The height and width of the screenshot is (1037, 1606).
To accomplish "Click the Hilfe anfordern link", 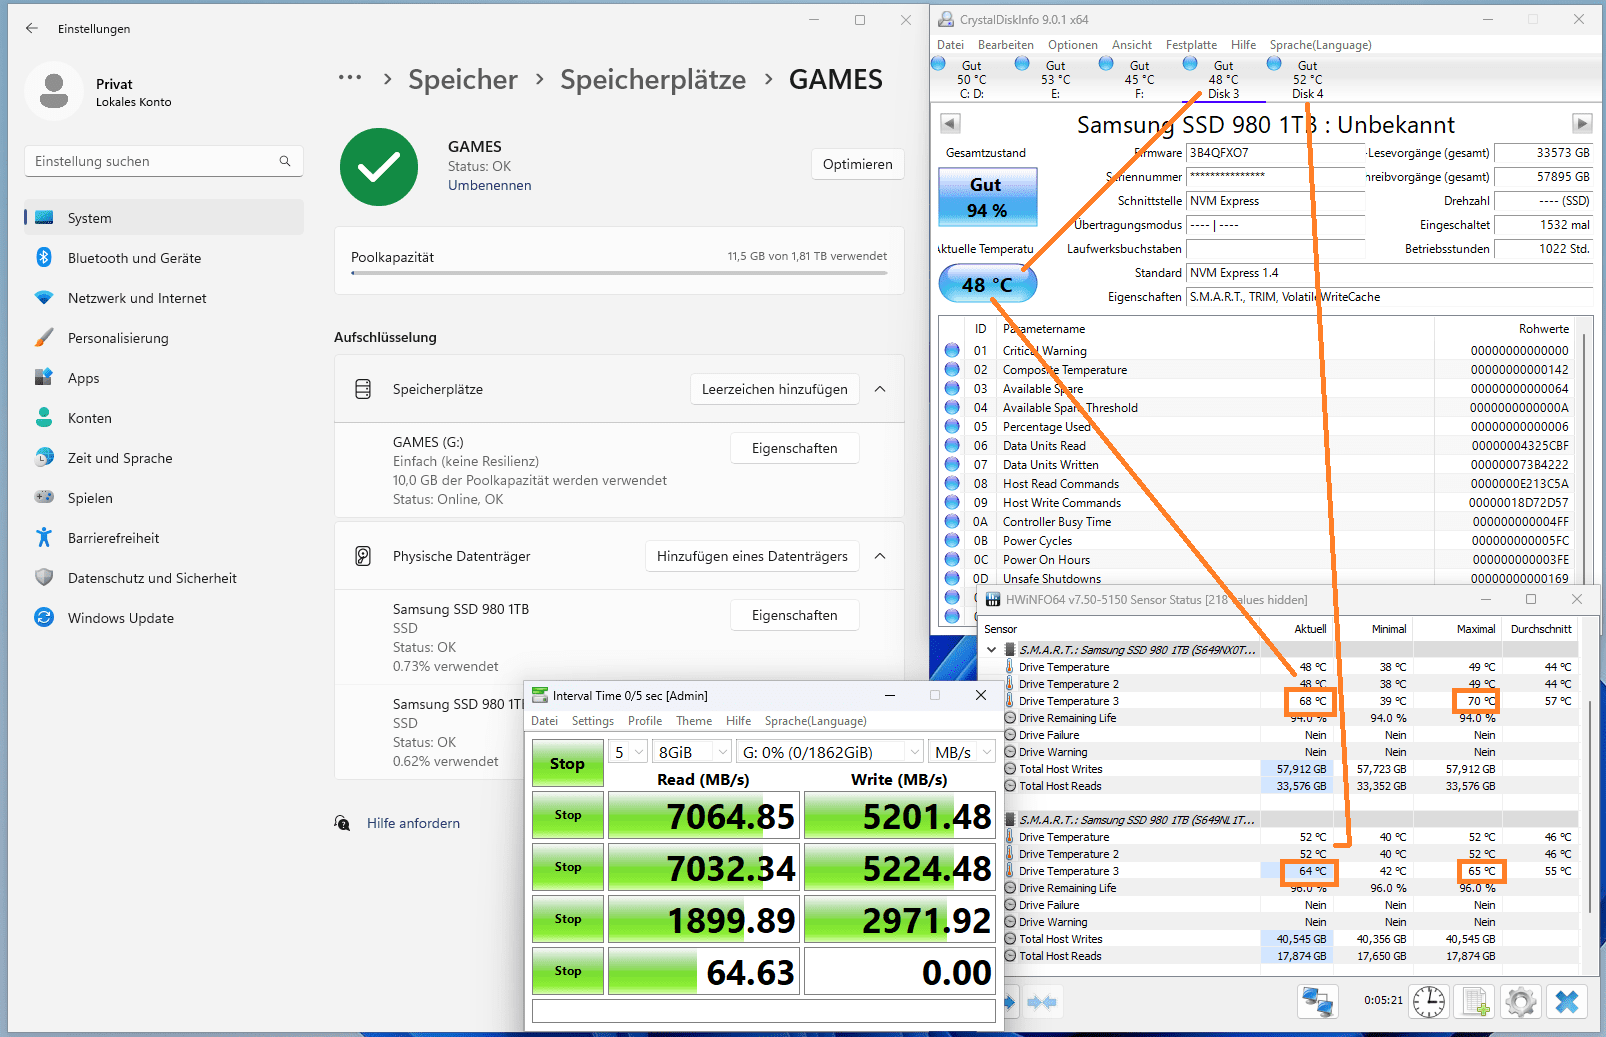I will tap(413, 823).
